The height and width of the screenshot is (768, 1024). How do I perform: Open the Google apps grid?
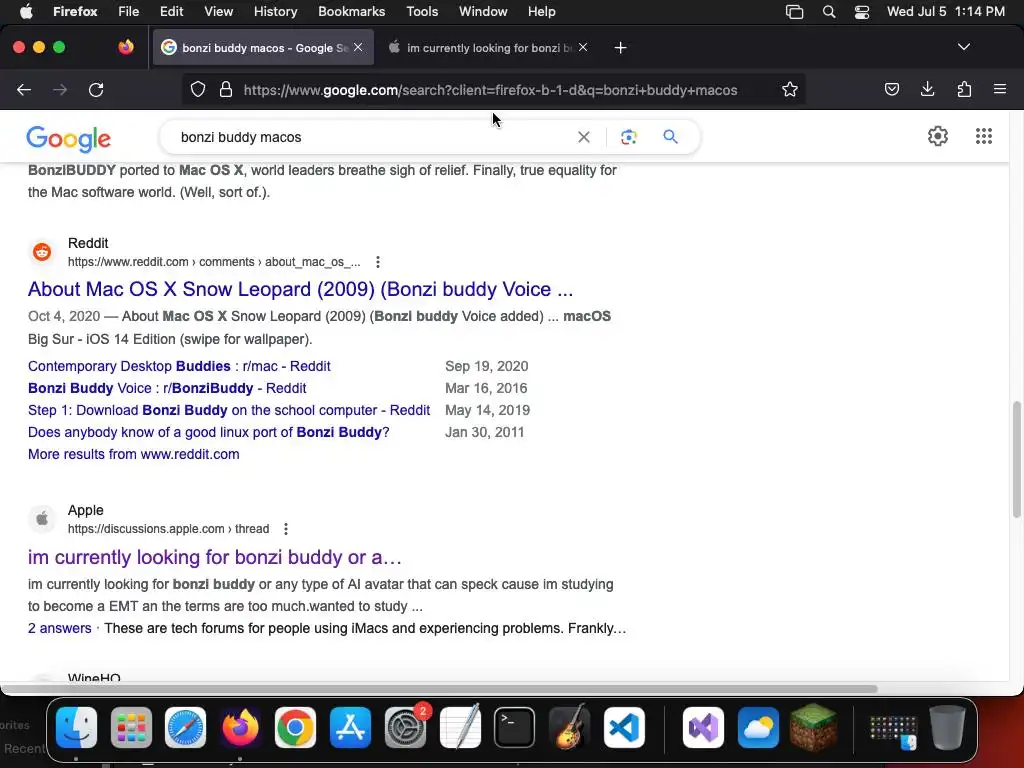[984, 136]
